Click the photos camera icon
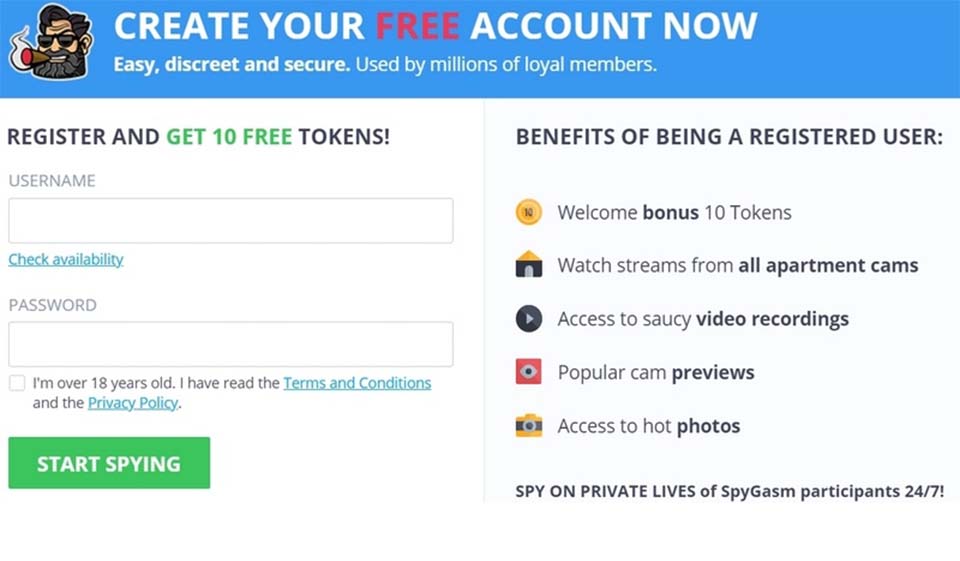This screenshot has height=561, width=960. (x=528, y=426)
